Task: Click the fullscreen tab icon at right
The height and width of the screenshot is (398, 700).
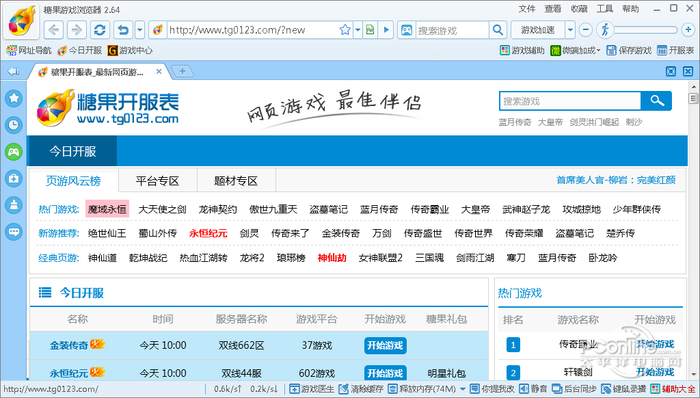Action: click(x=671, y=71)
